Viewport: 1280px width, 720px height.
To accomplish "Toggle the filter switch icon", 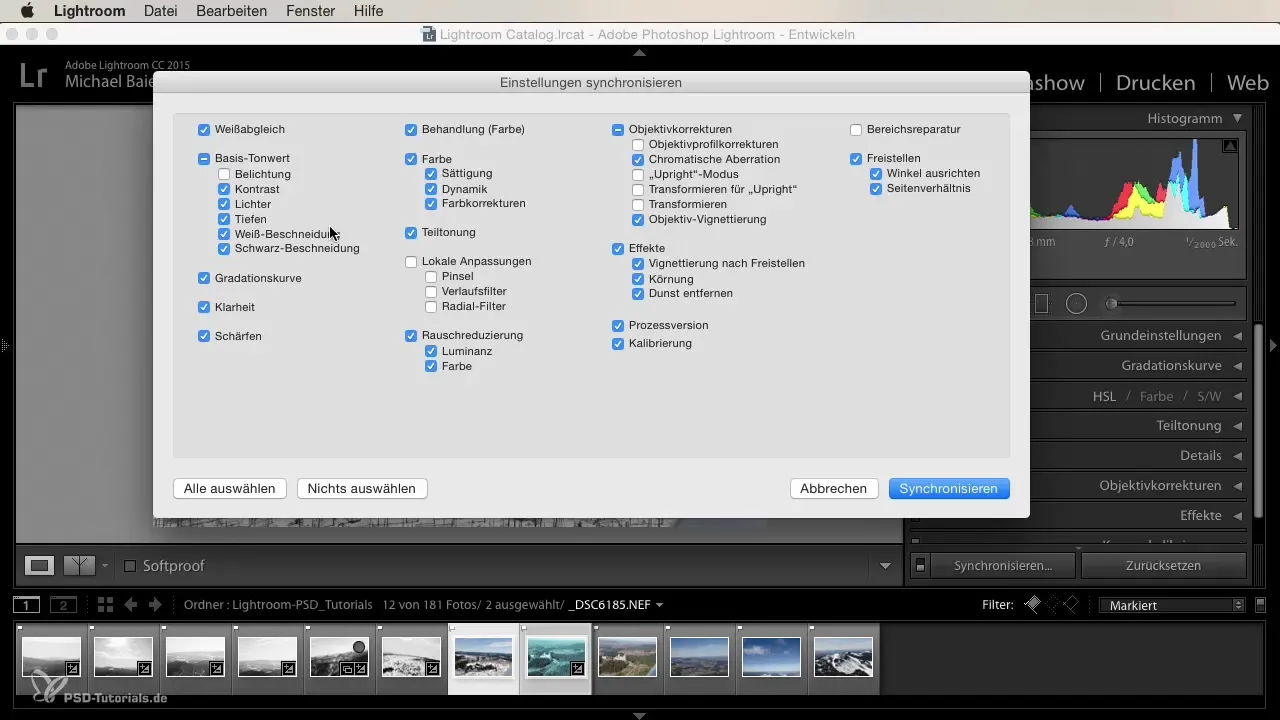I will [1260, 604].
